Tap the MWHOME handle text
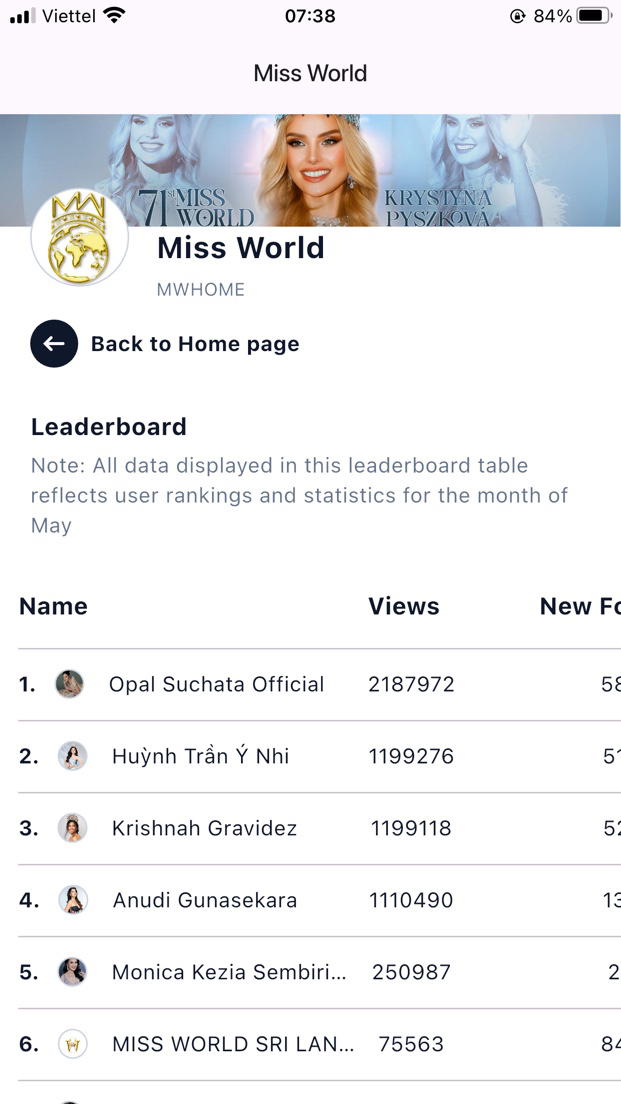This screenshot has height=1104, width=621. tap(200, 290)
